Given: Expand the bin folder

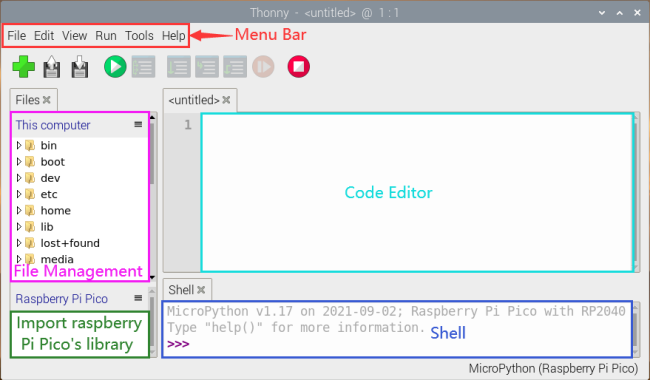Looking at the screenshot, I should 19,145.
